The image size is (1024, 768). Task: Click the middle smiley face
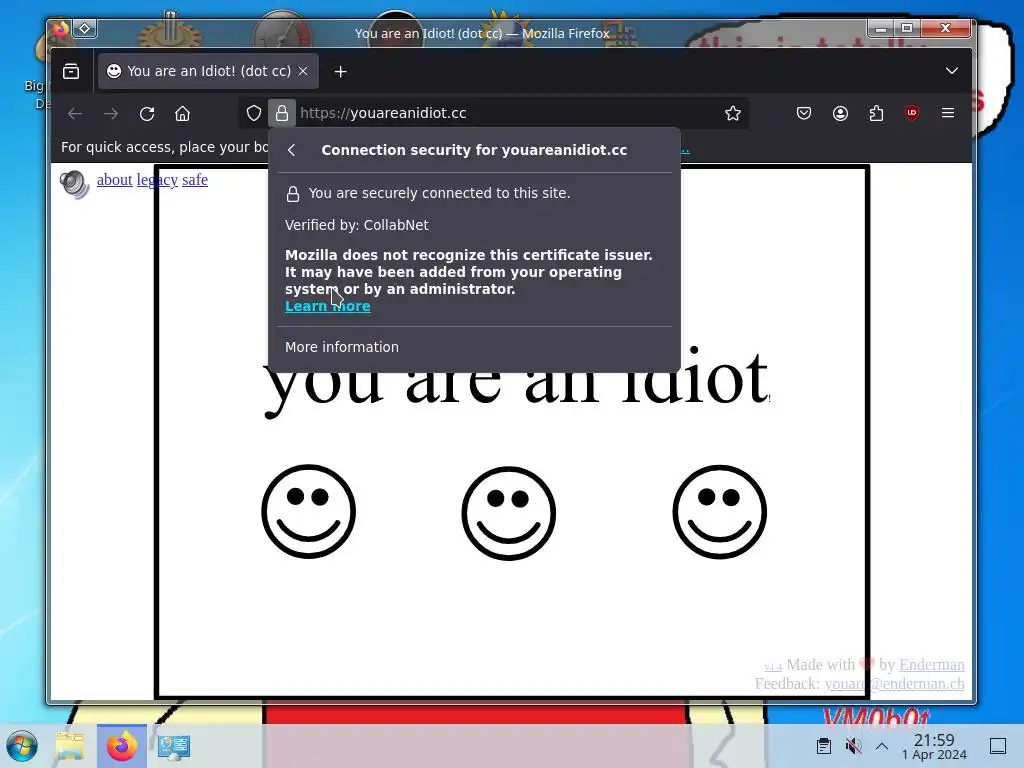pos(509,513)
